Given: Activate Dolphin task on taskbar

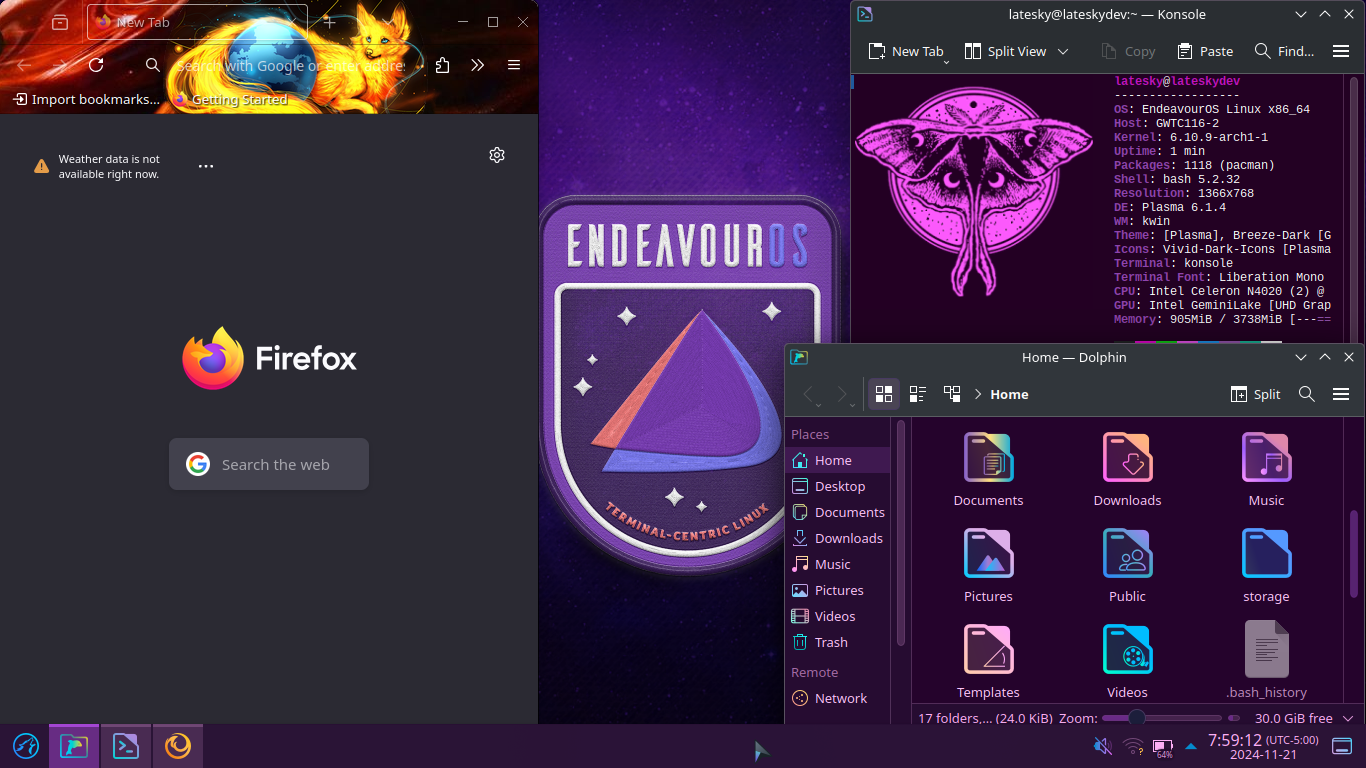Looking at the screenshot, I should click(x=74, y=746).
